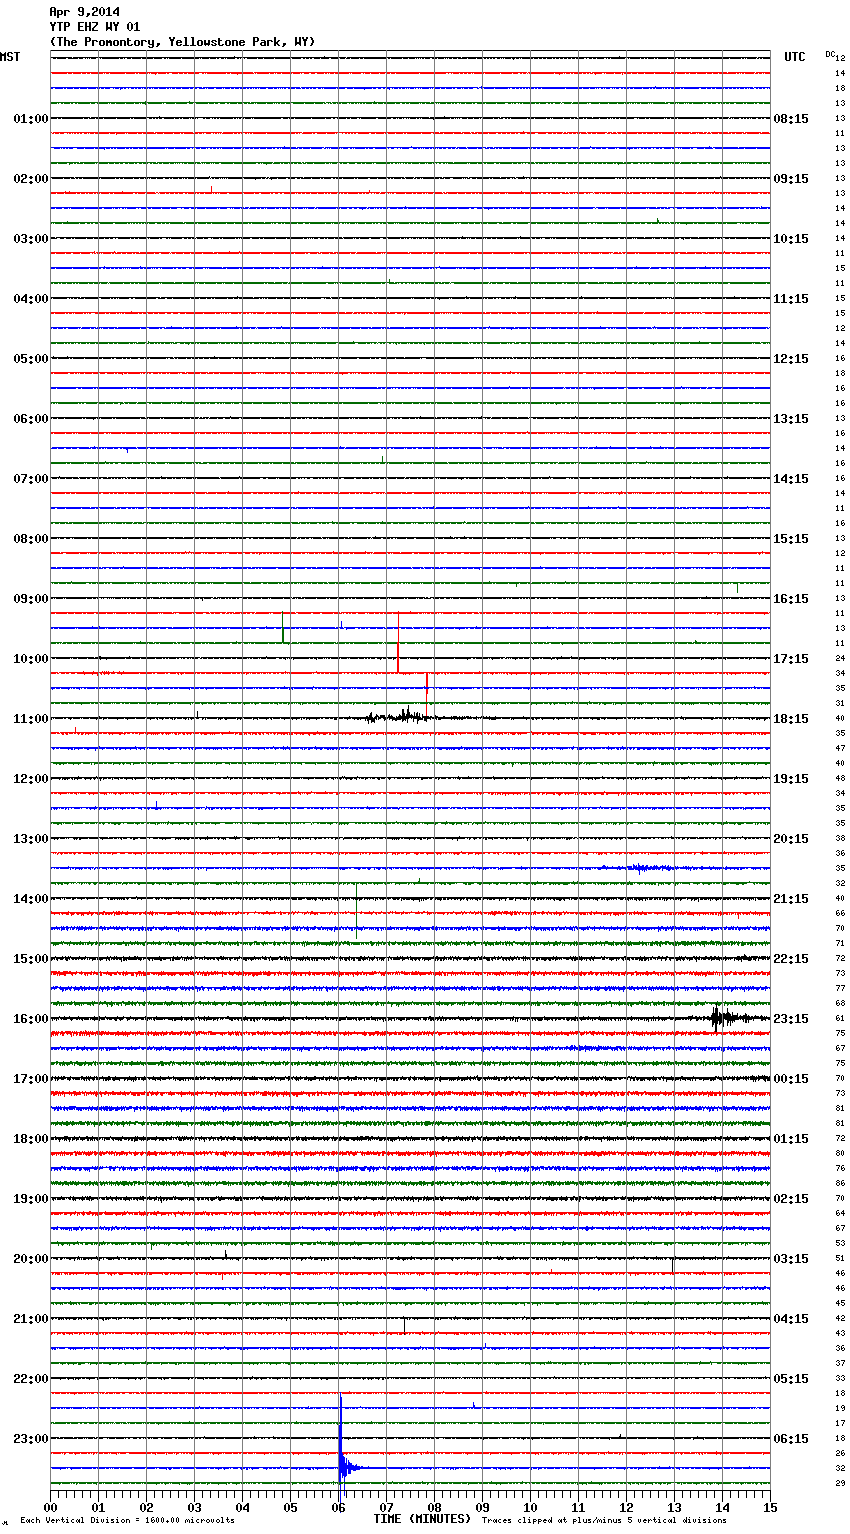Click the 06:15 UTC time label
The width and height of the screenshot is (850, 1534).
tap(791, 1439)
